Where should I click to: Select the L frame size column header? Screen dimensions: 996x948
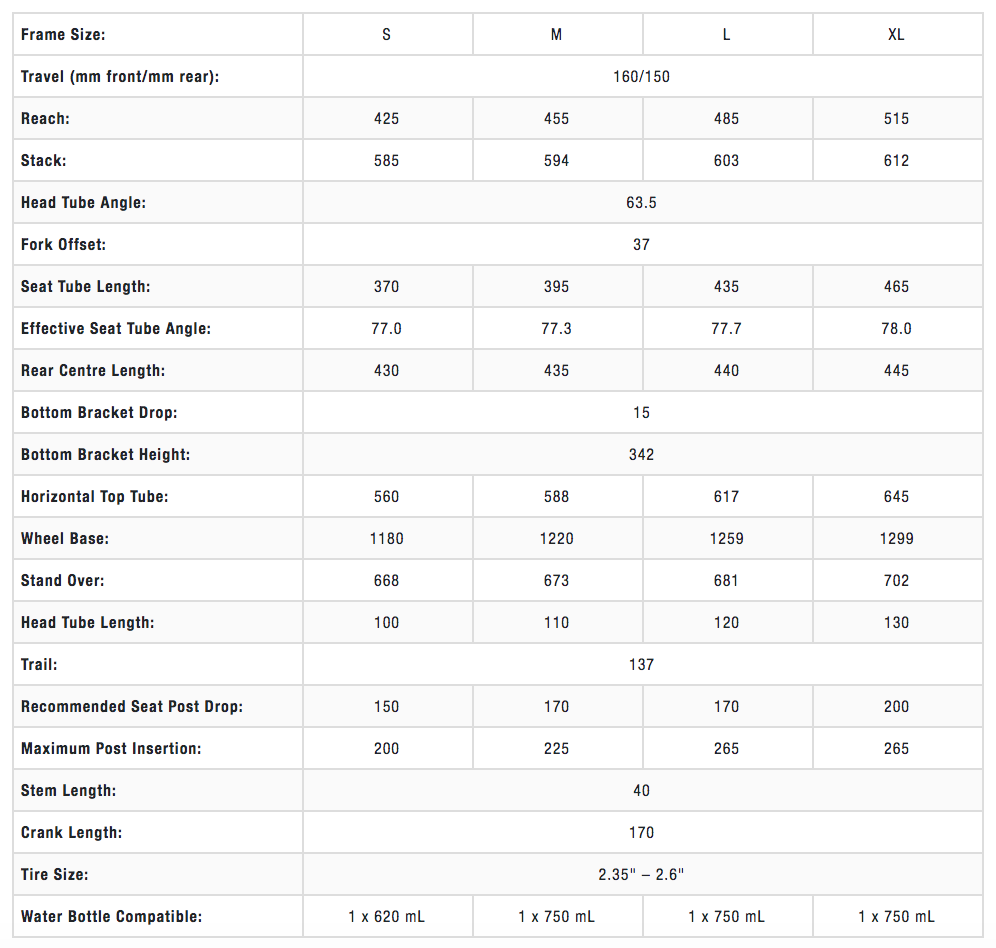click(726, 35)
